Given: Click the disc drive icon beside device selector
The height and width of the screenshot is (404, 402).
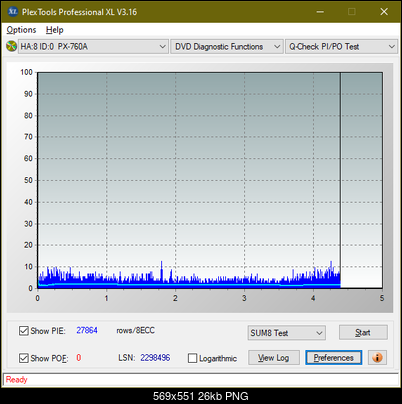Looking at the screenshot, I should pyautogui.click(x=11, y=46).
